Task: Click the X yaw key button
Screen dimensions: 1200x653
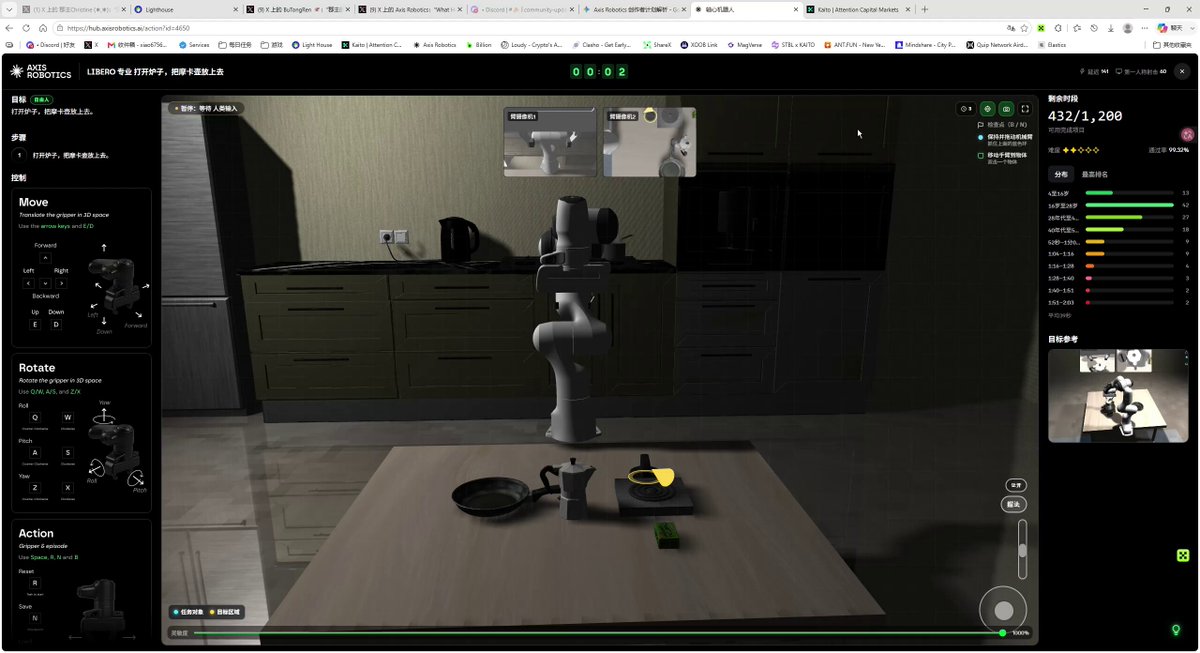Action: click(x=68, y=487)
